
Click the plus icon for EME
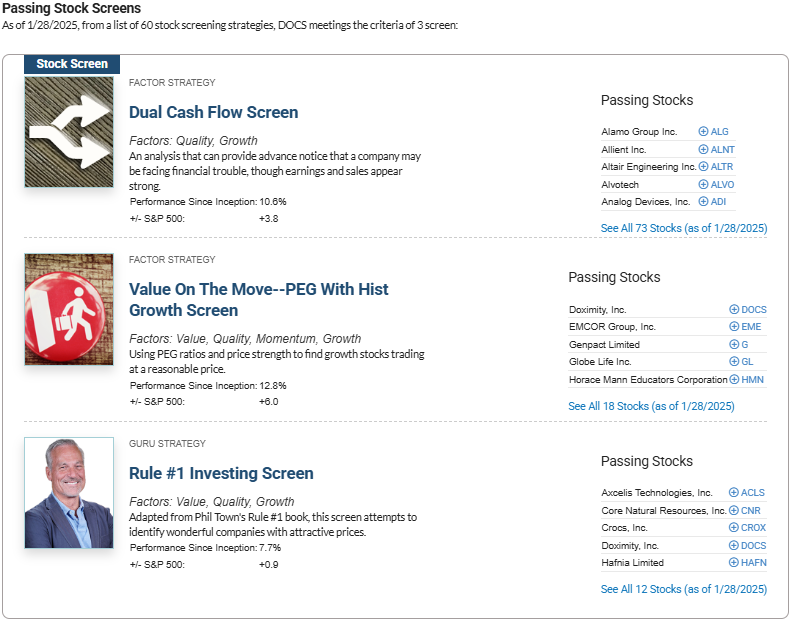coord(734,327)
